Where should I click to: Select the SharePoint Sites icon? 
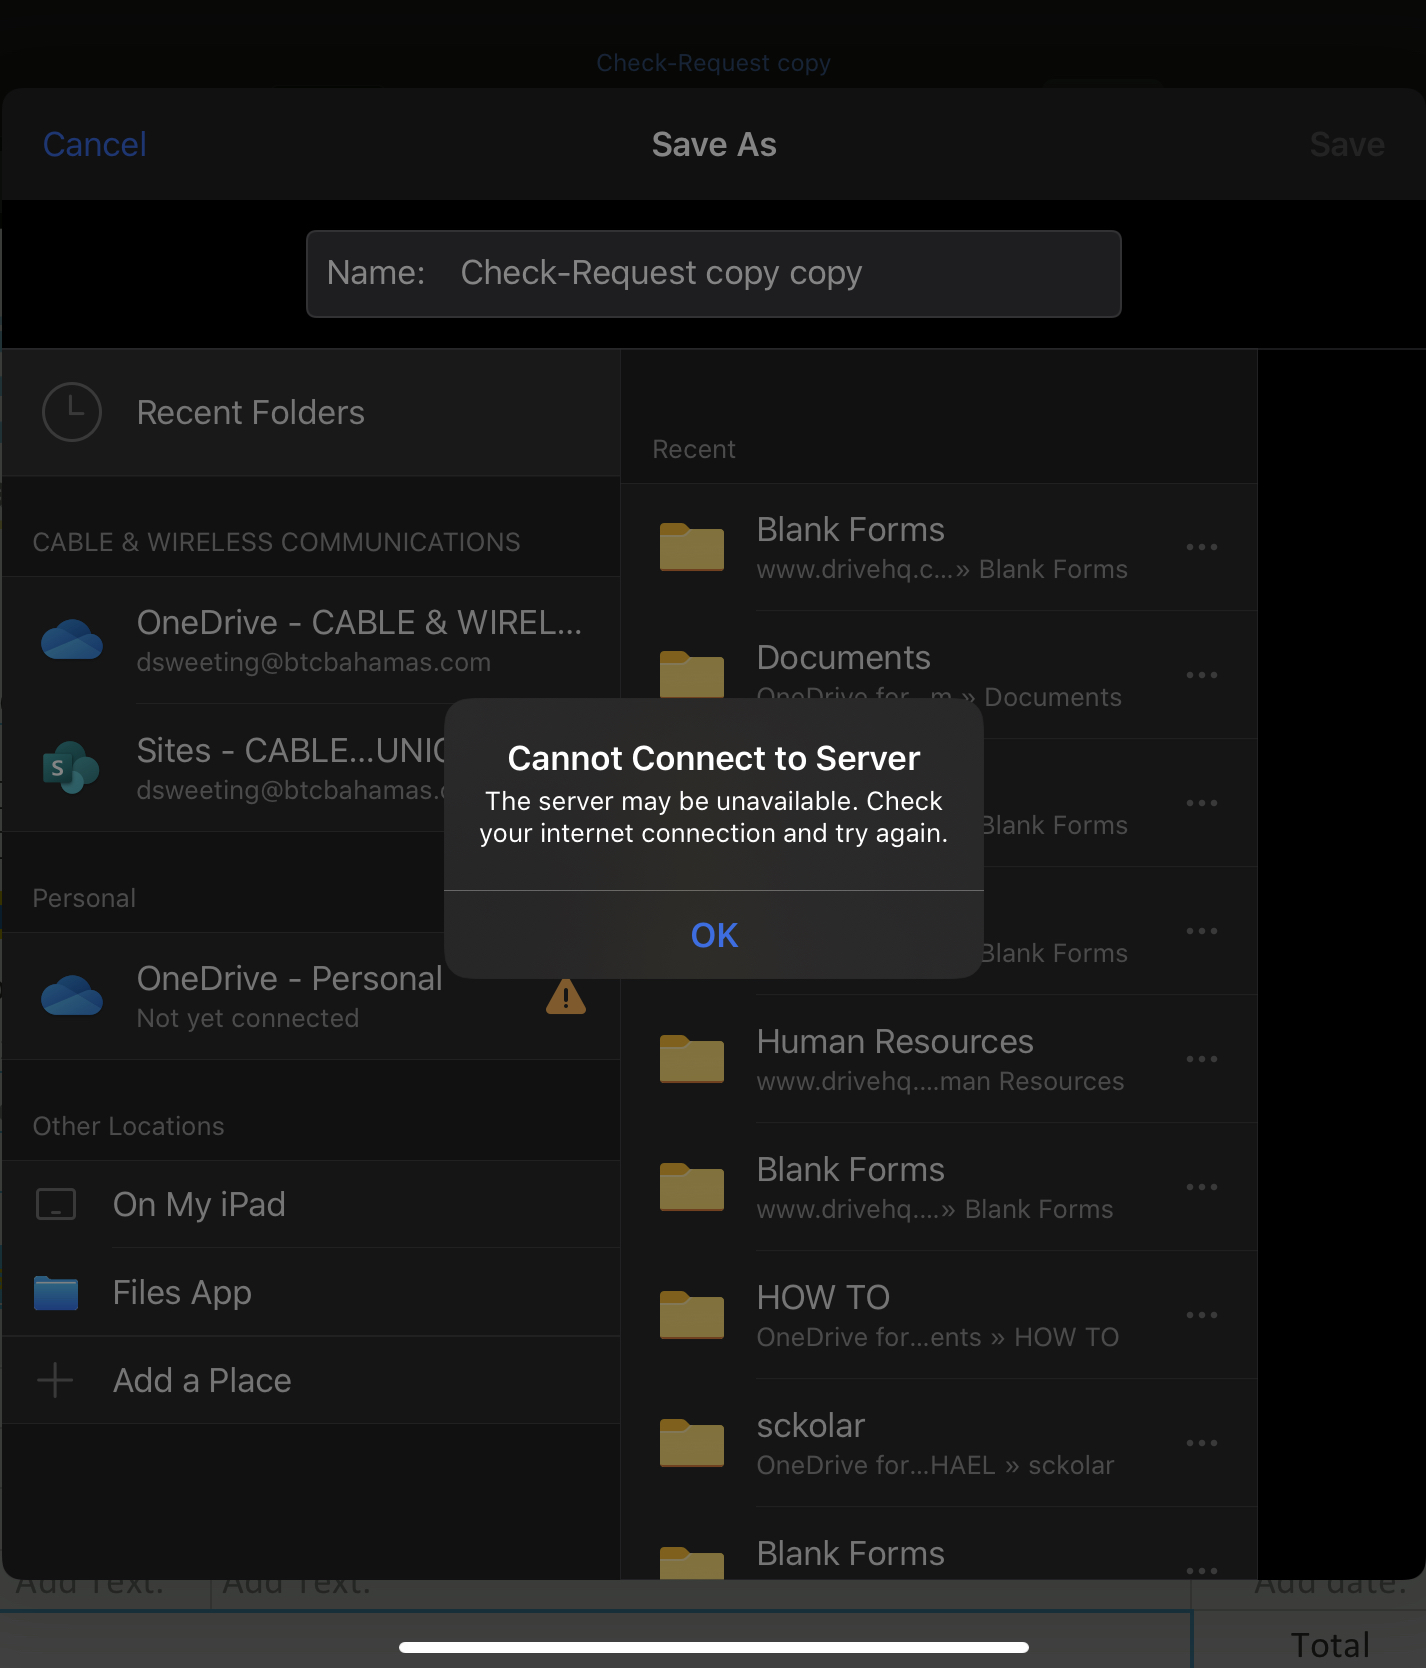coord(72,768)
